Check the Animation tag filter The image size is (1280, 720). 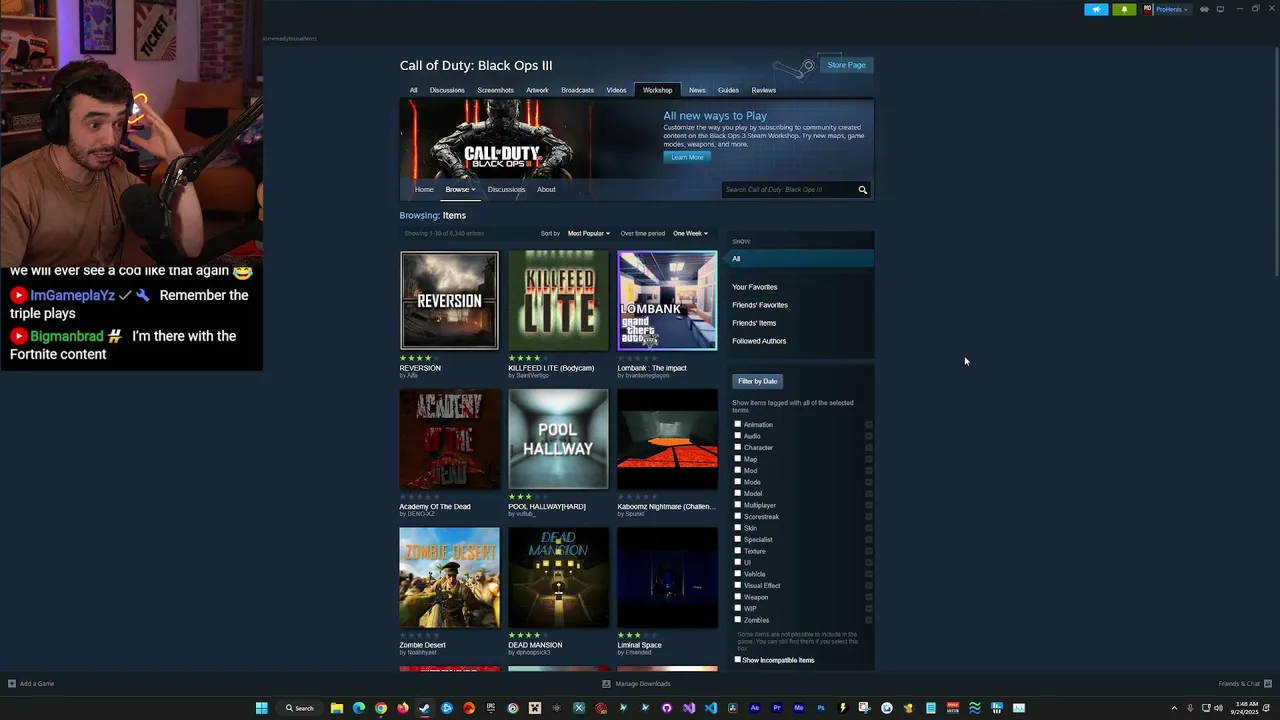[738, 424]
